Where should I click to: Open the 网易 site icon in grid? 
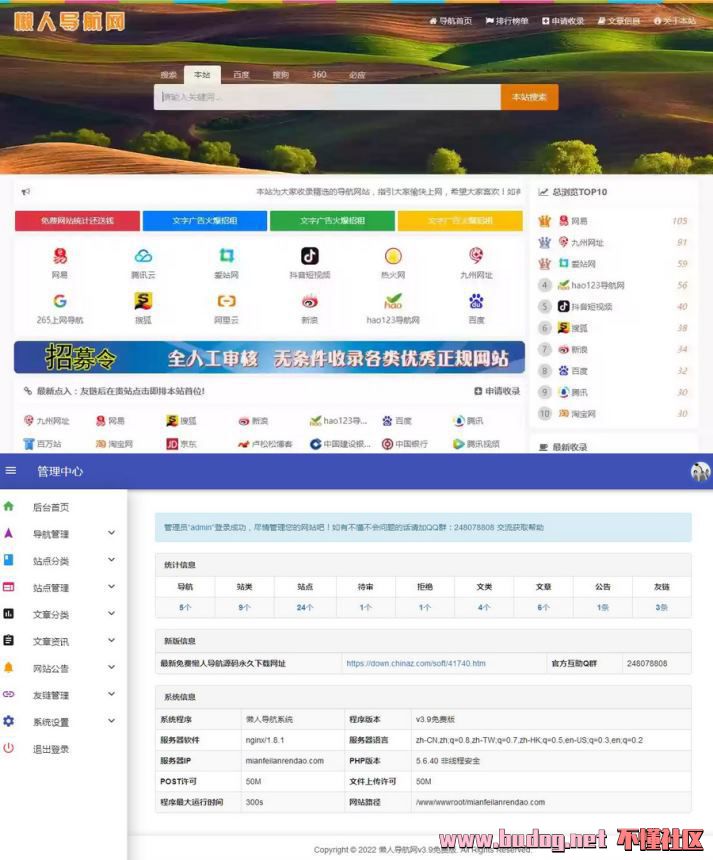60,256
